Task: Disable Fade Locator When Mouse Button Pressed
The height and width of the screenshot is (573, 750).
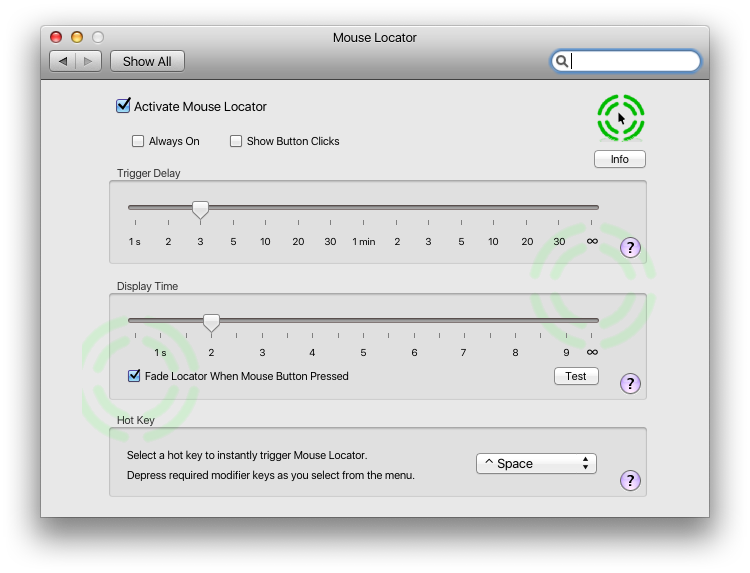Action: [134, 376]
